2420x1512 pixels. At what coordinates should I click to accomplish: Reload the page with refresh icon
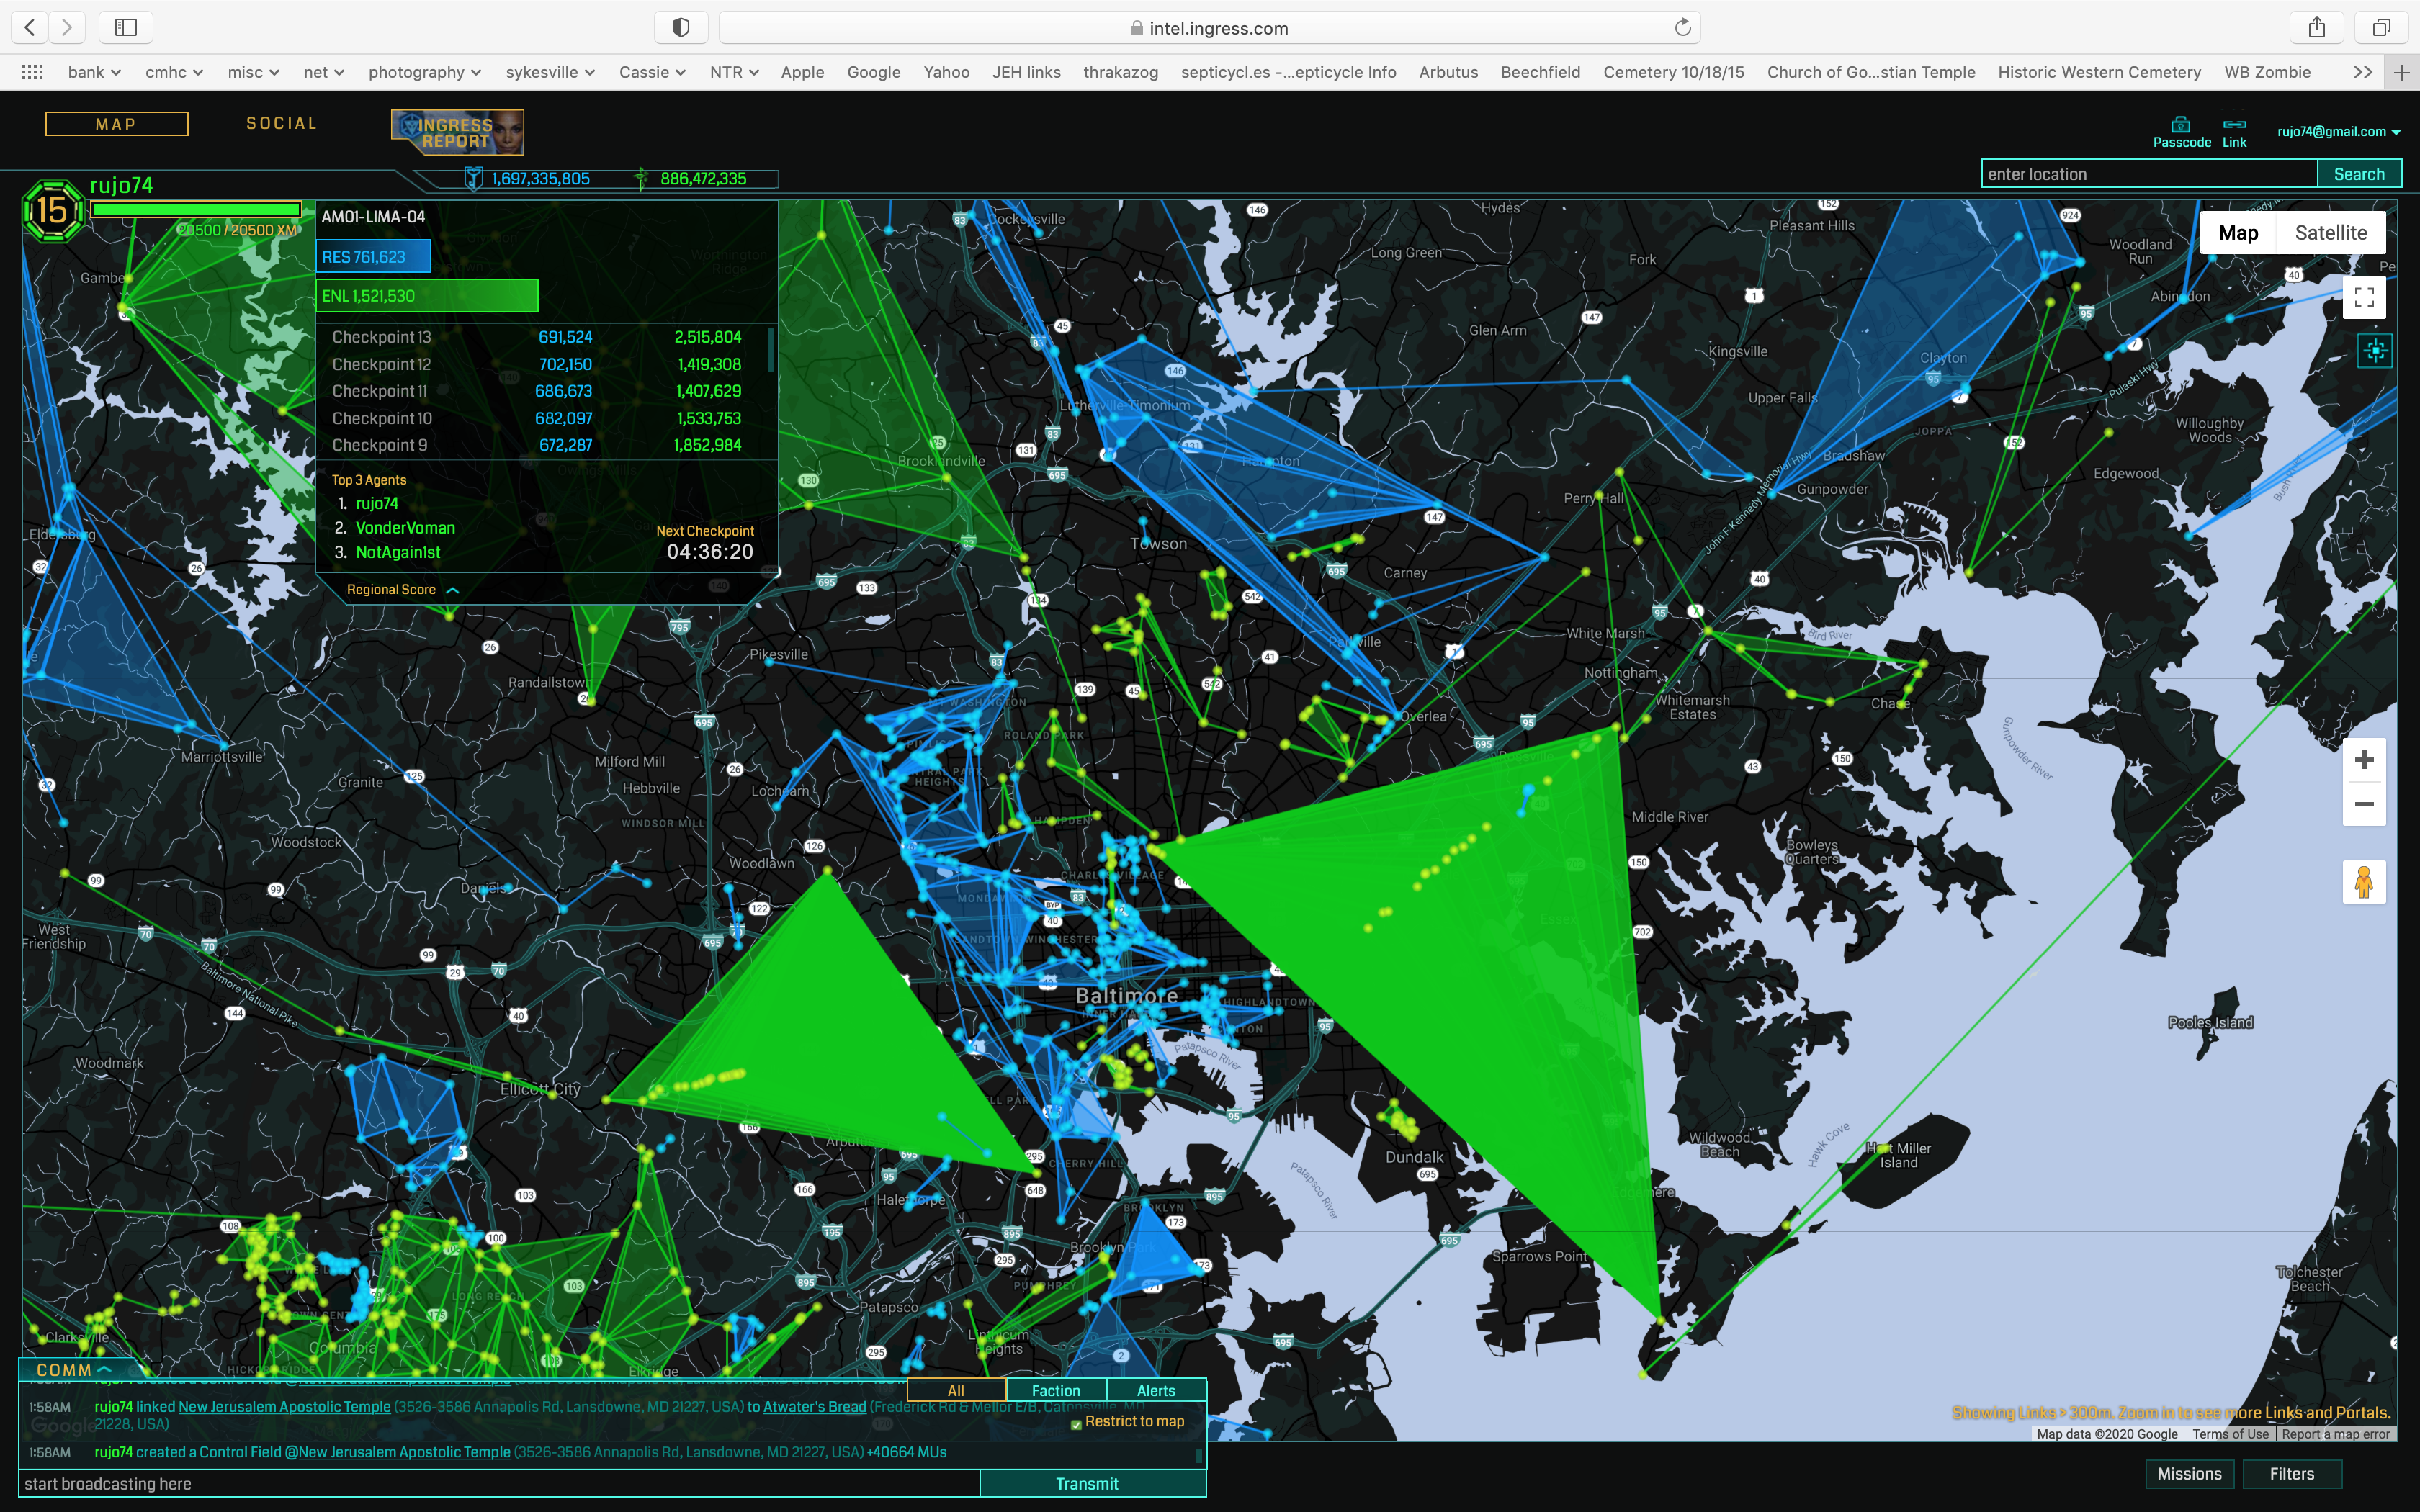1683,27
